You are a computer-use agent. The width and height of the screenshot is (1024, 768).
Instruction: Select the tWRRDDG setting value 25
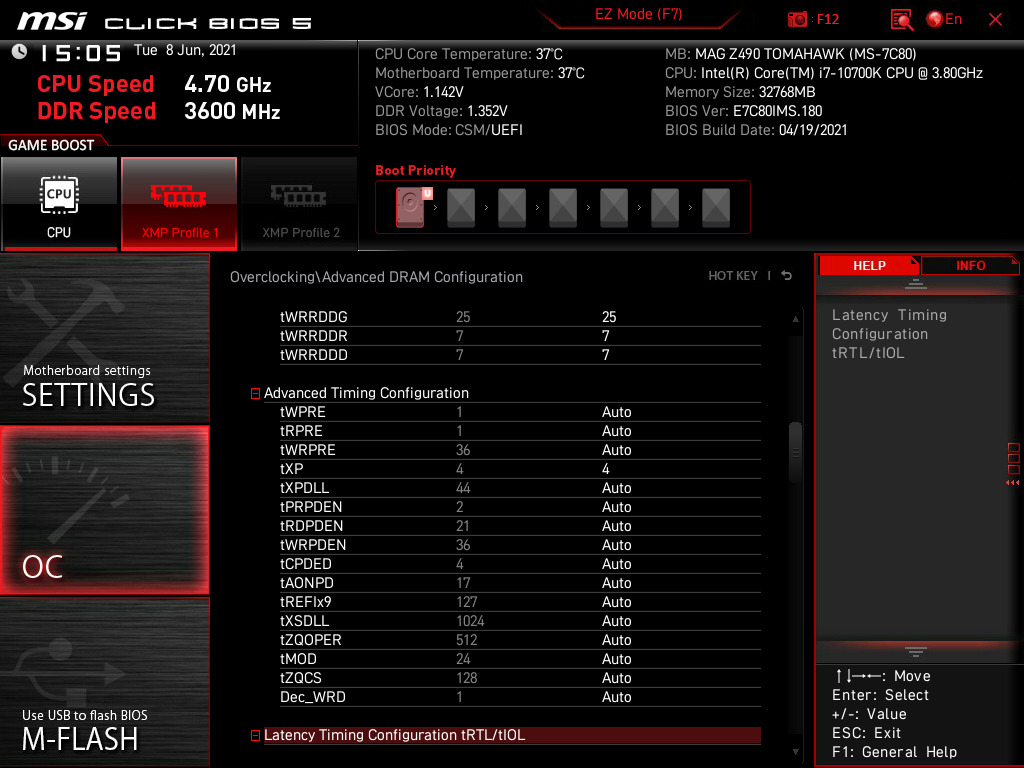[x=609, y=317]
